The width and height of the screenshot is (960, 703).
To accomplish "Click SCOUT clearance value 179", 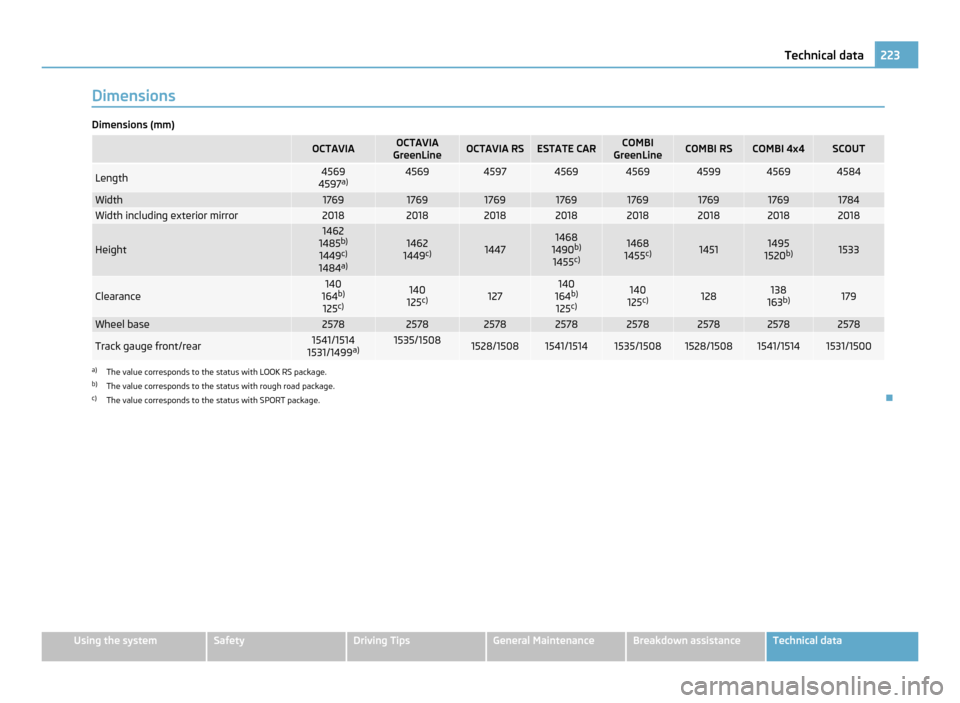I will pyautogui.click(x=849, y=296).
